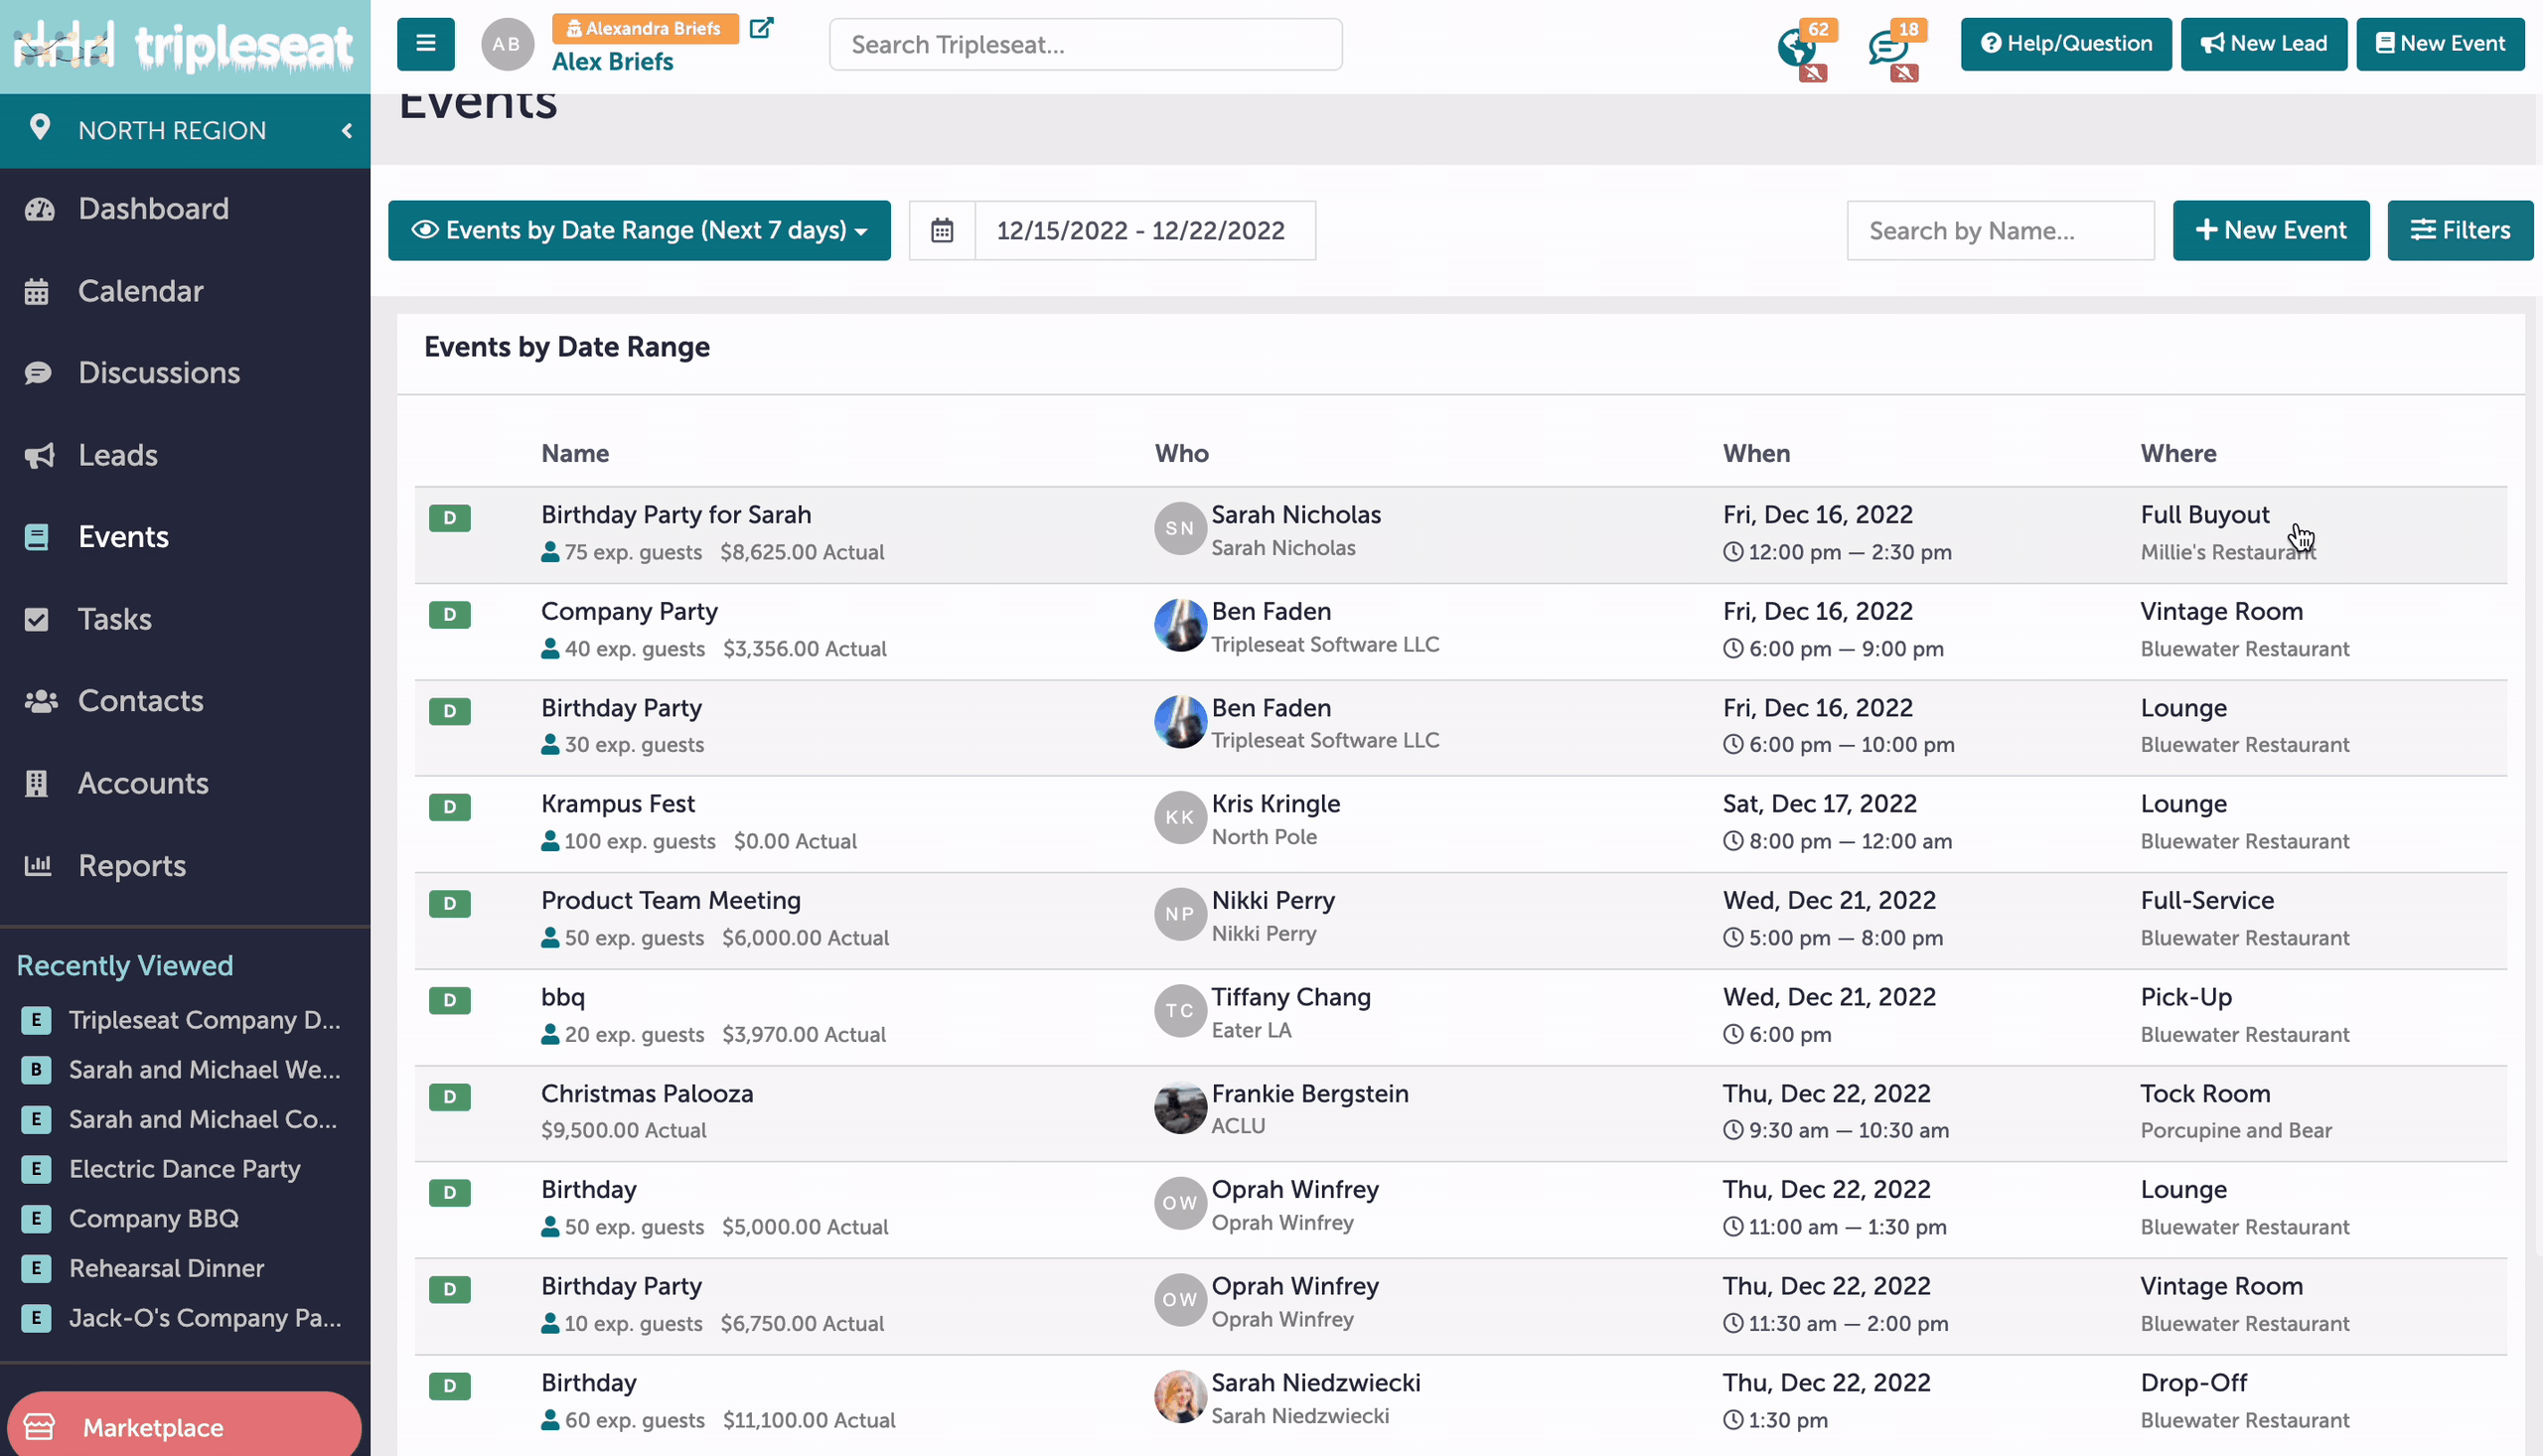Screen dimensions: 2543x1456
Task: Click 'Tock Room' location text
Action: click(2205, 1093)
